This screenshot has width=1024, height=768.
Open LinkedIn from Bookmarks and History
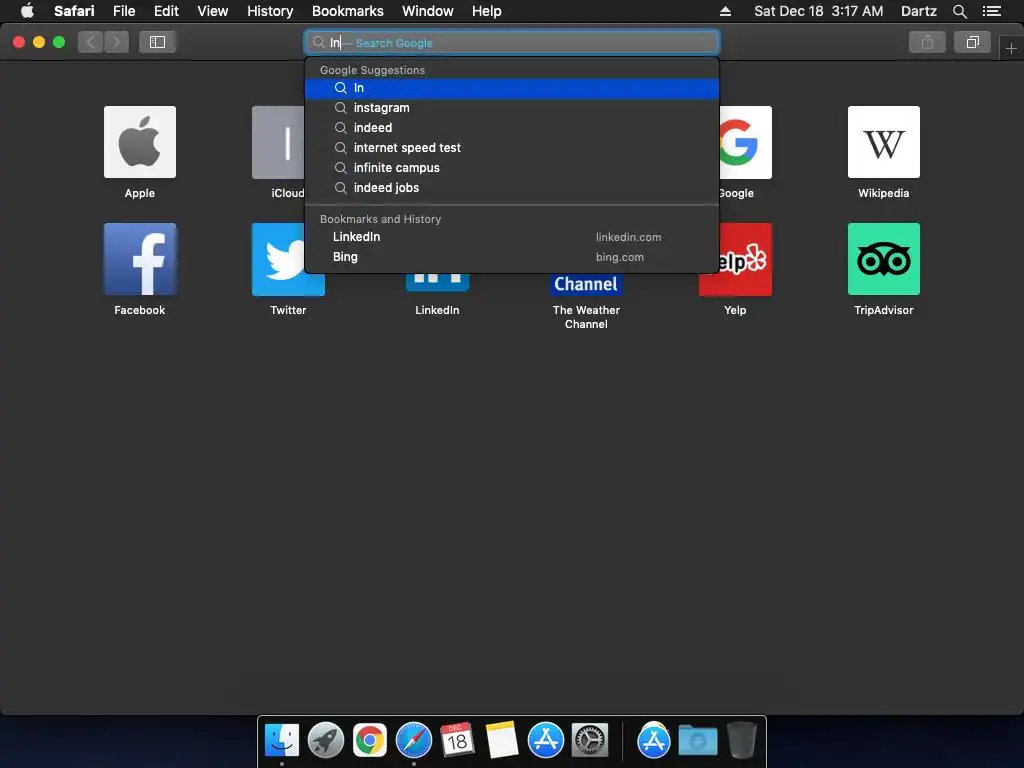point(512,237)
